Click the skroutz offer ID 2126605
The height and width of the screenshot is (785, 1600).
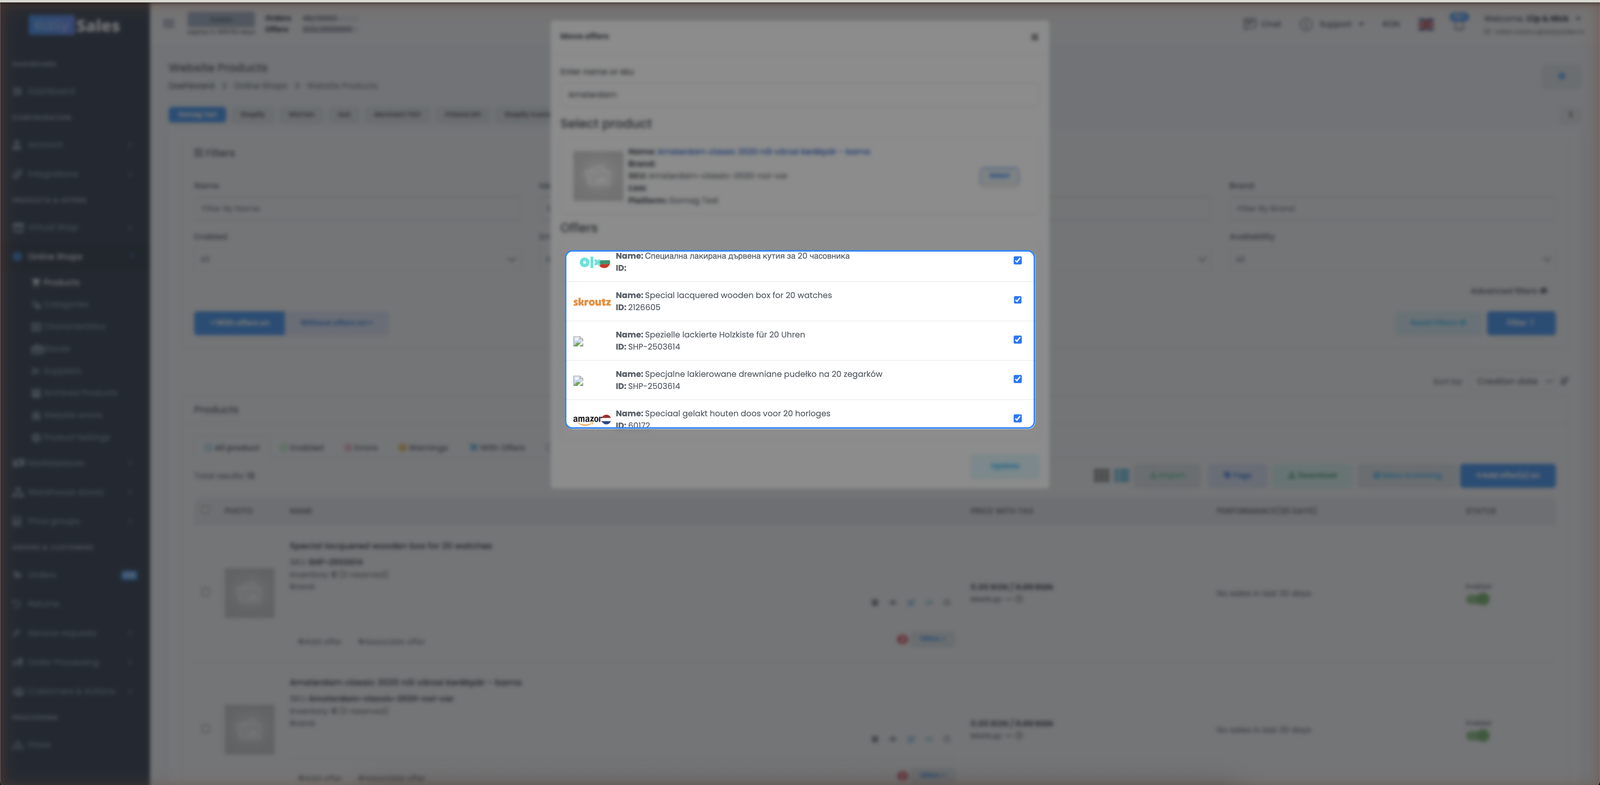tap(644, 307)
